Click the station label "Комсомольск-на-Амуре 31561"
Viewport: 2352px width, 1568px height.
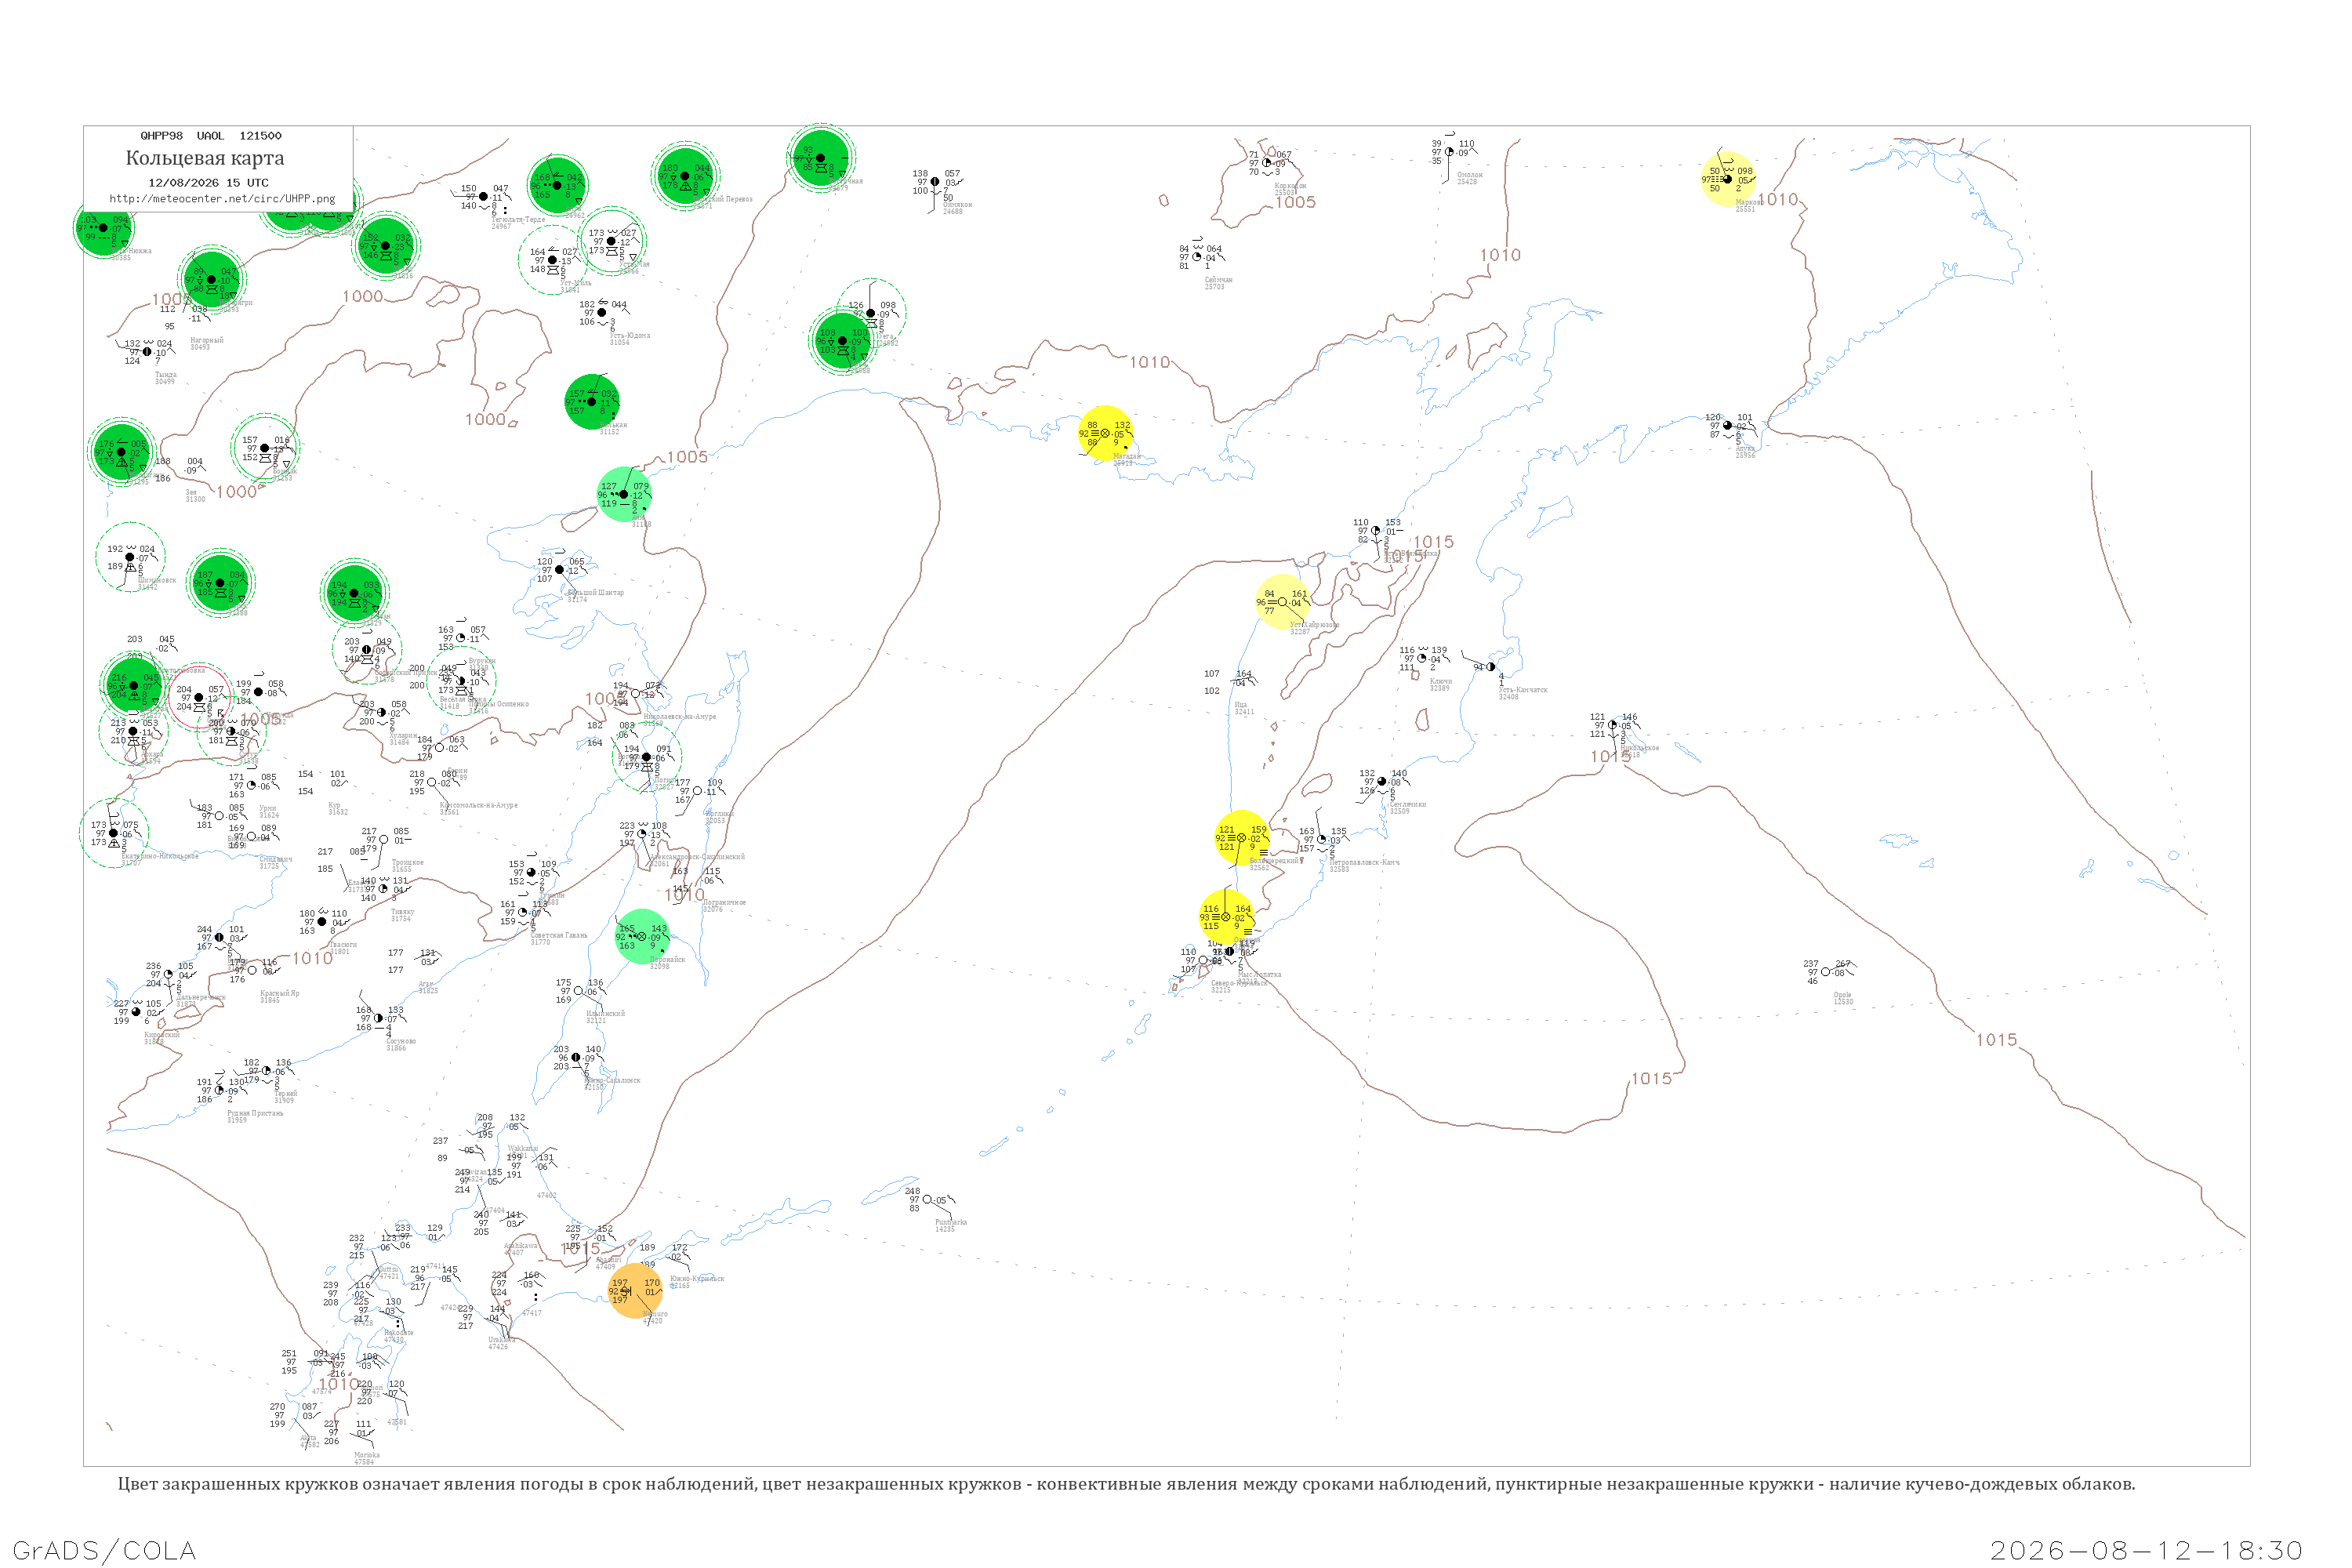pos(478,808)
